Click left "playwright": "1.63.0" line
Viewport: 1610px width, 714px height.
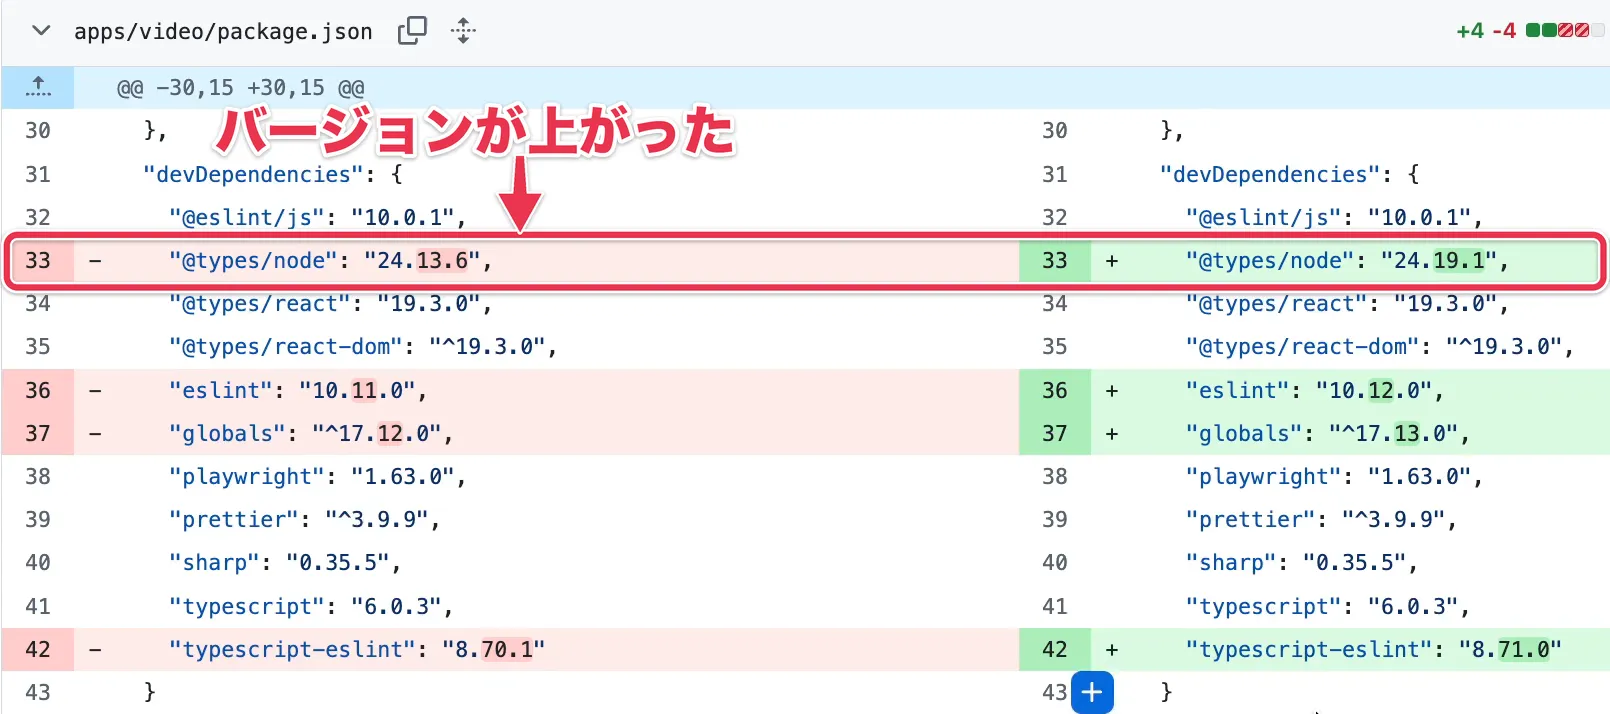(317, 477)
